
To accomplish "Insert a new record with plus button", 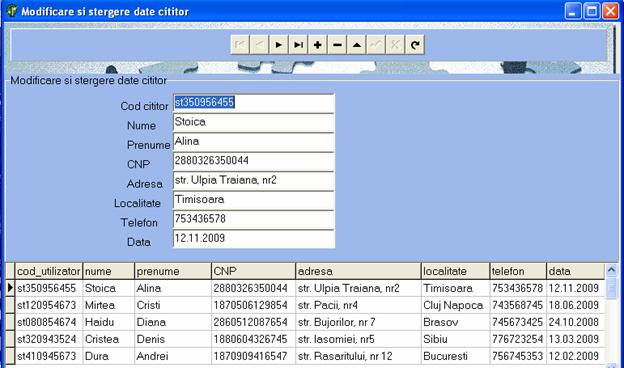I will tap(318, 45).
